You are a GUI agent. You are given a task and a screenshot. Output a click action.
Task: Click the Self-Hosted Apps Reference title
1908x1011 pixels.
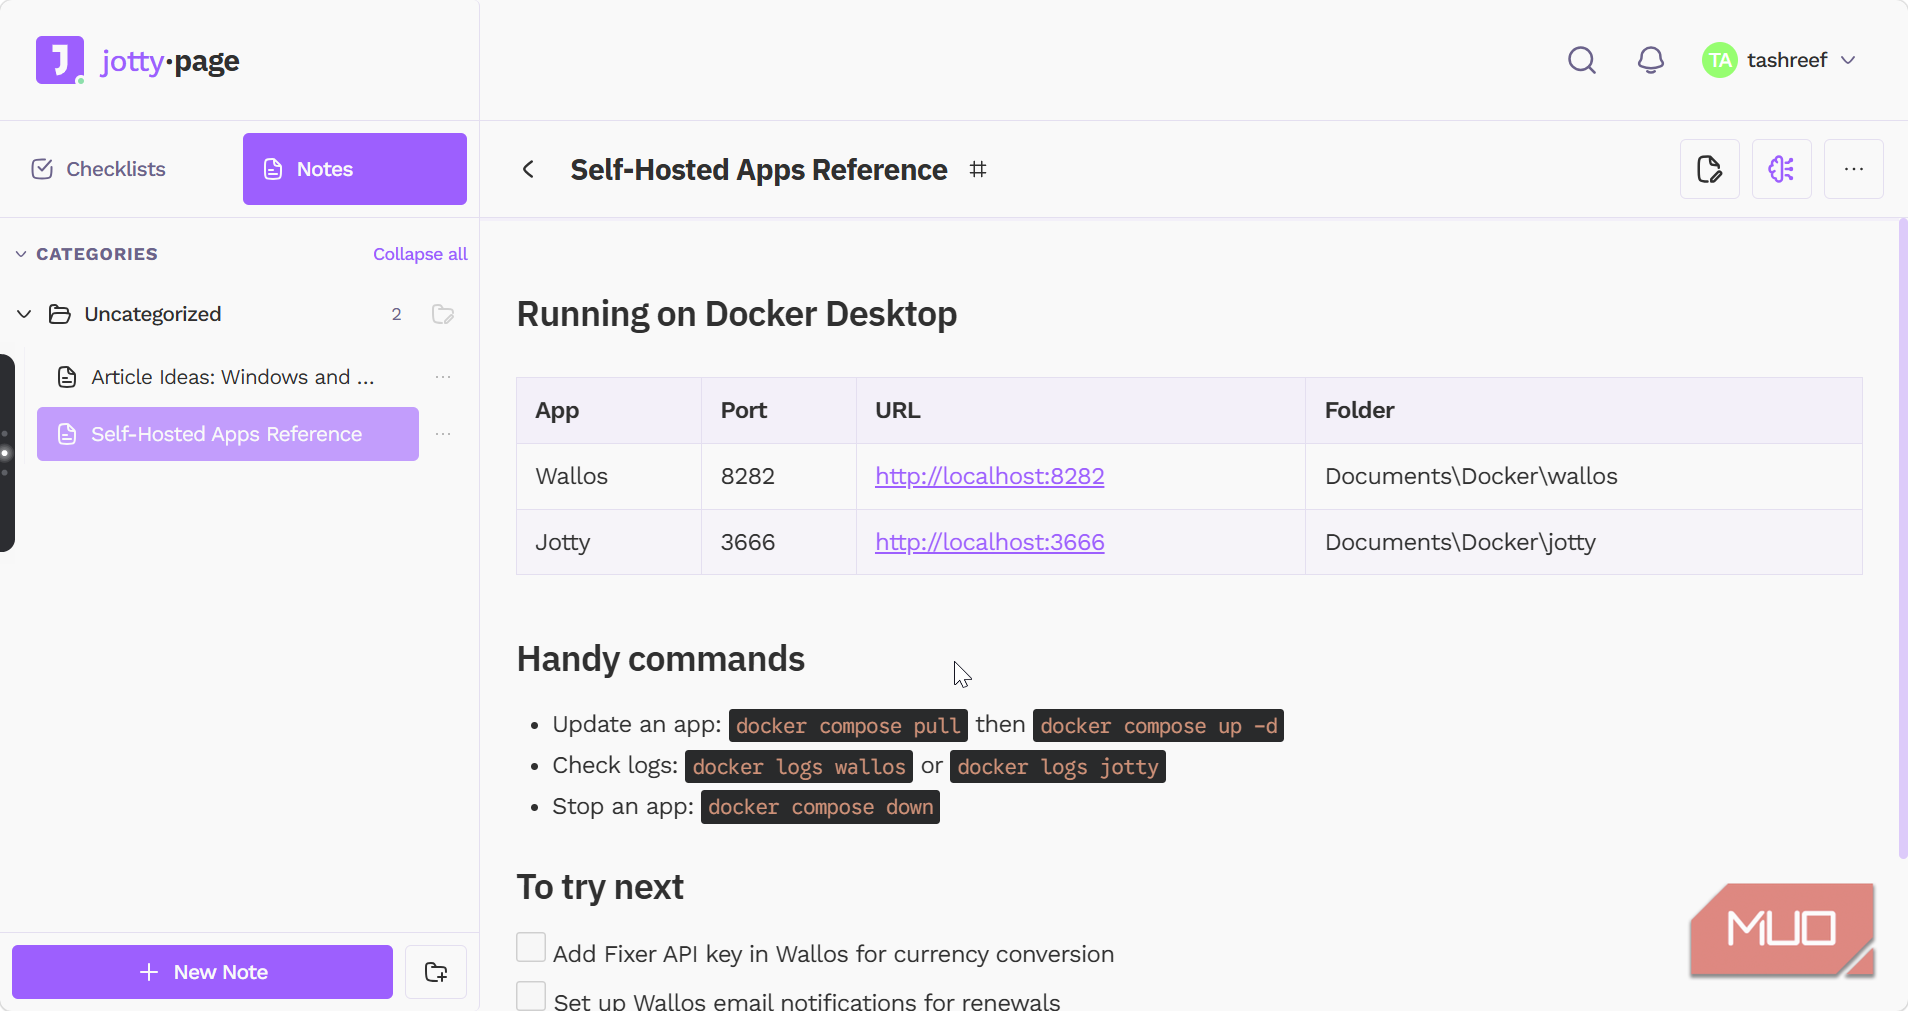(759, 170)
